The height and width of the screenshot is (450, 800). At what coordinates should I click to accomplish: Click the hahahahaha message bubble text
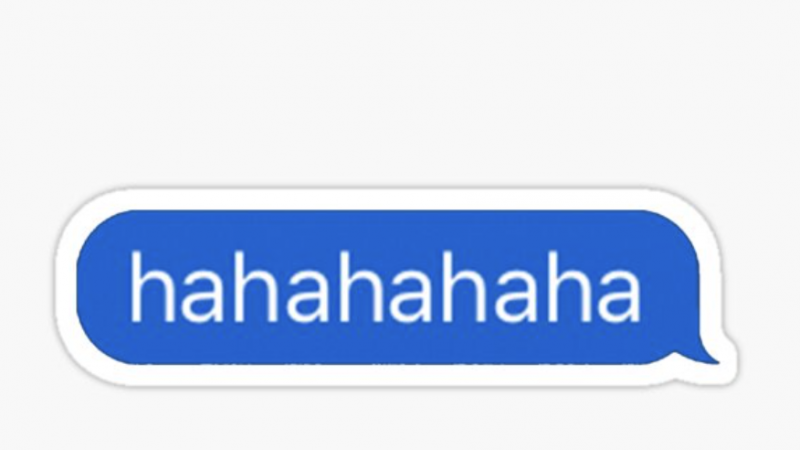386,287
